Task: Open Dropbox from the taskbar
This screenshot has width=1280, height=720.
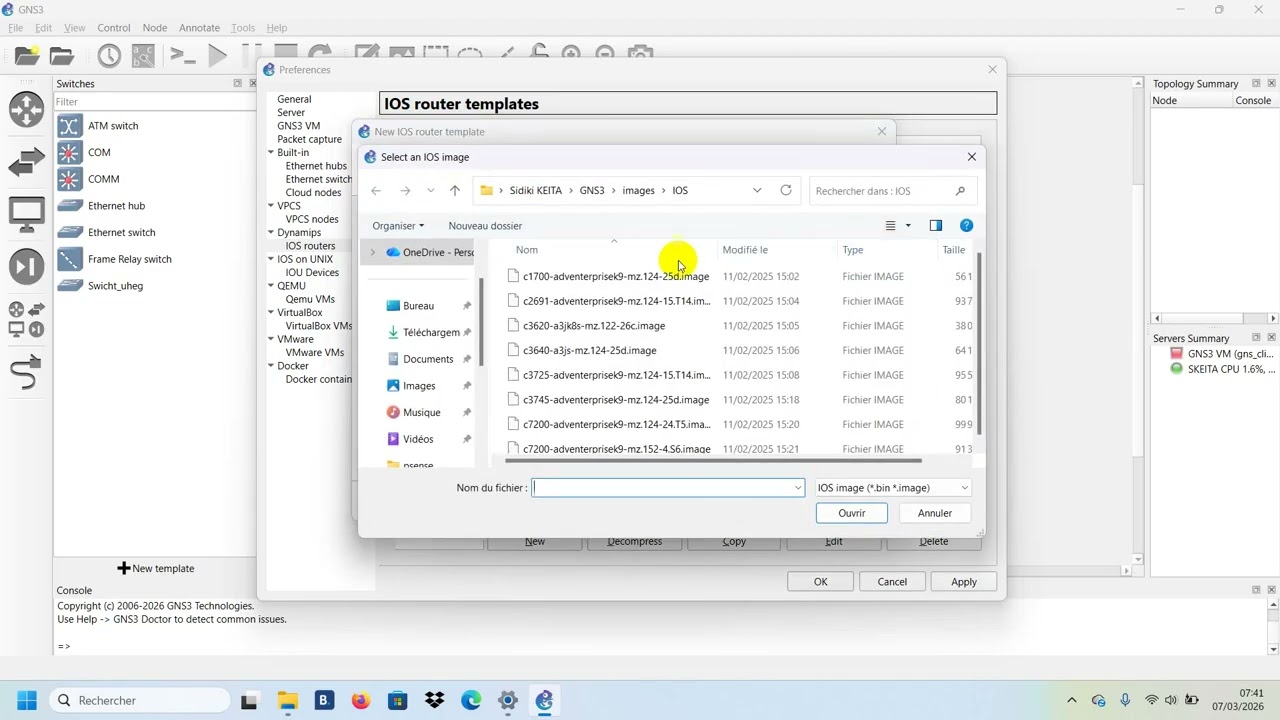Action: [434, 701]
